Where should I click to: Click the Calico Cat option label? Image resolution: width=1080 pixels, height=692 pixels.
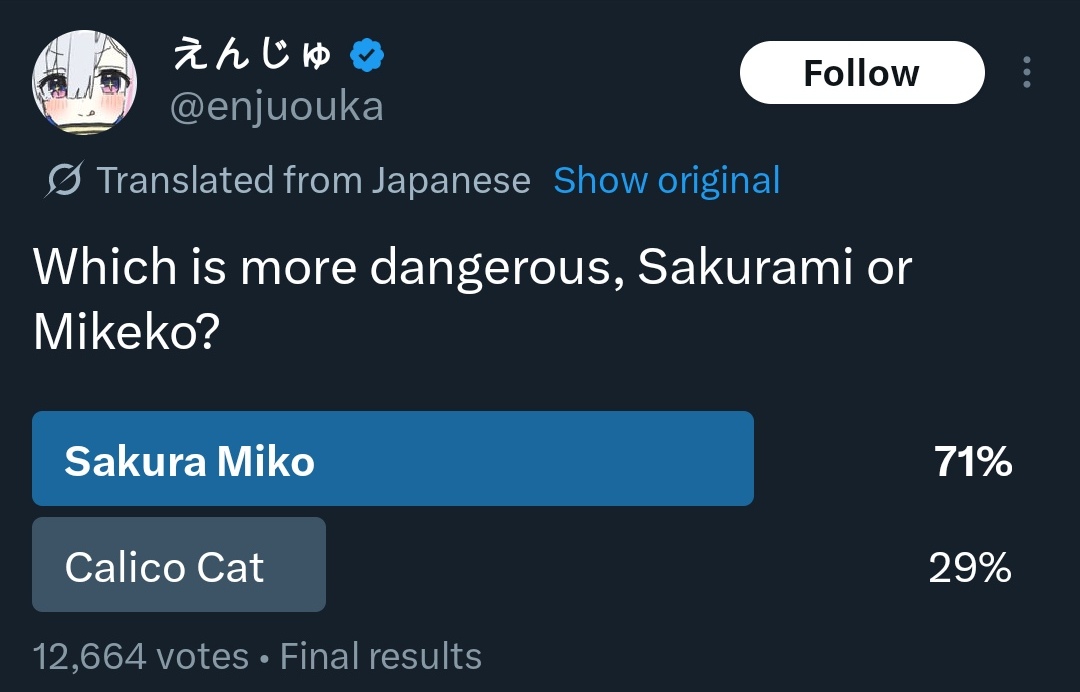pos(164,567)
